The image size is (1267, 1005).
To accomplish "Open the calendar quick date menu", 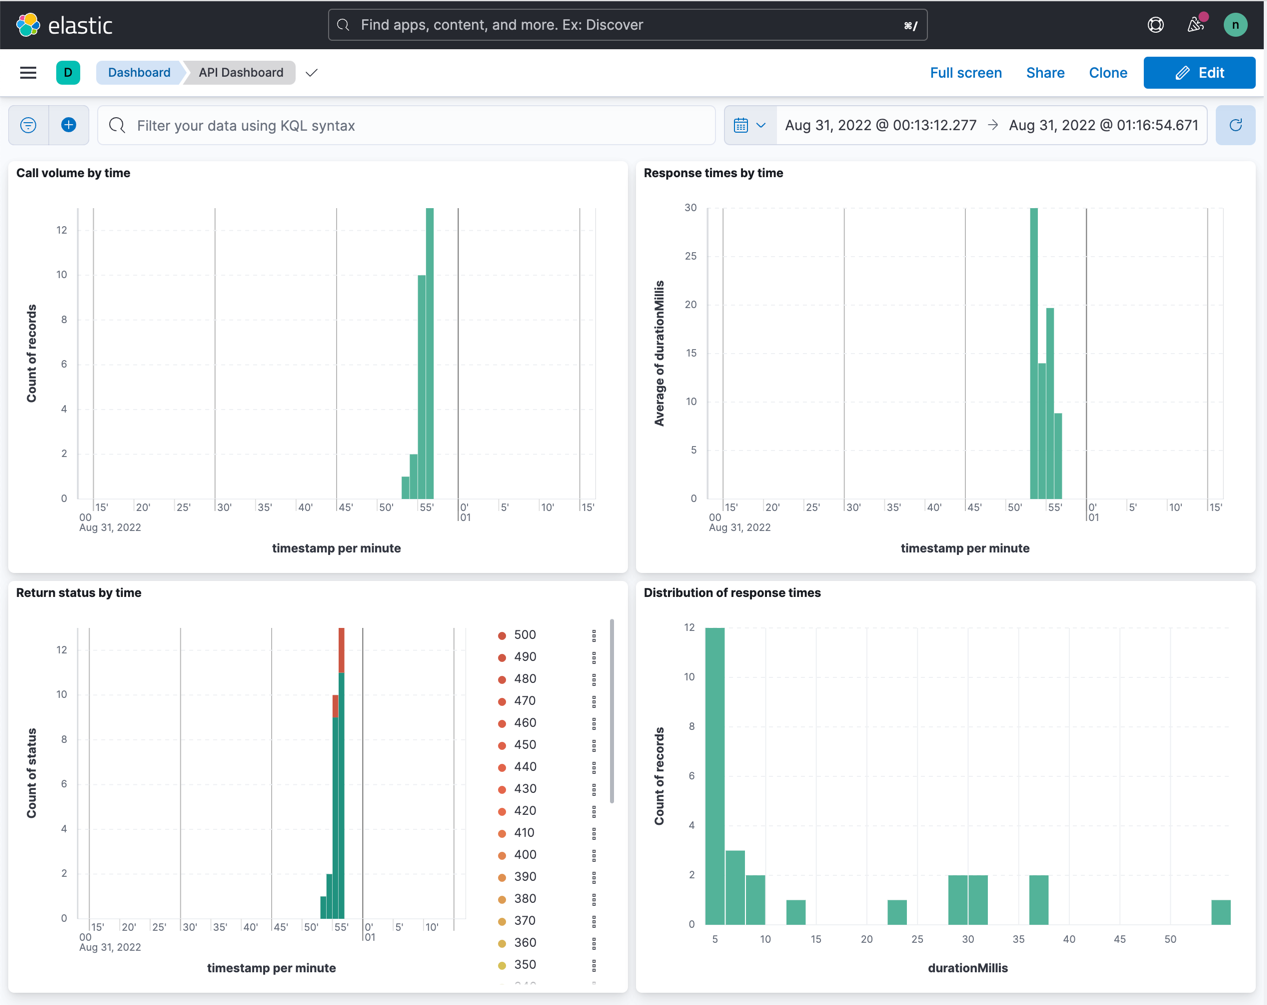I will pos(750,125).
